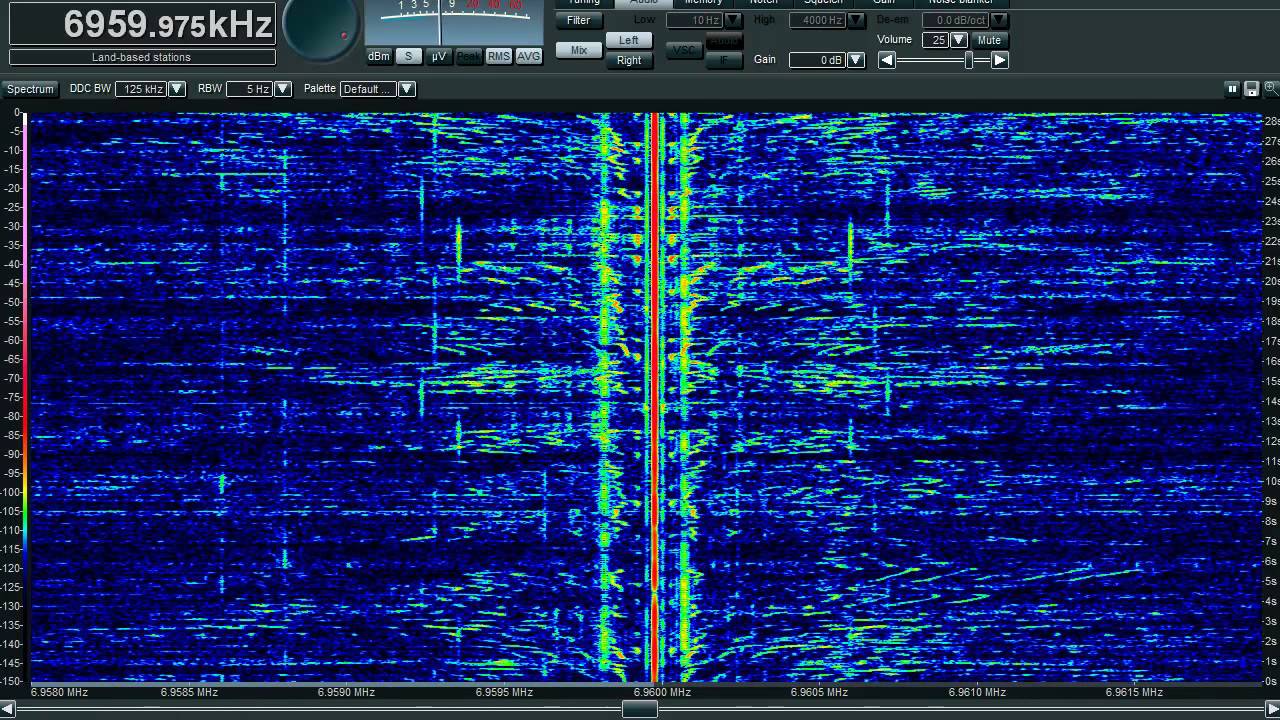The width and height of the screenshot is (1280, 720).
Task: Open the Notch tab
Action: click(763, 2)
